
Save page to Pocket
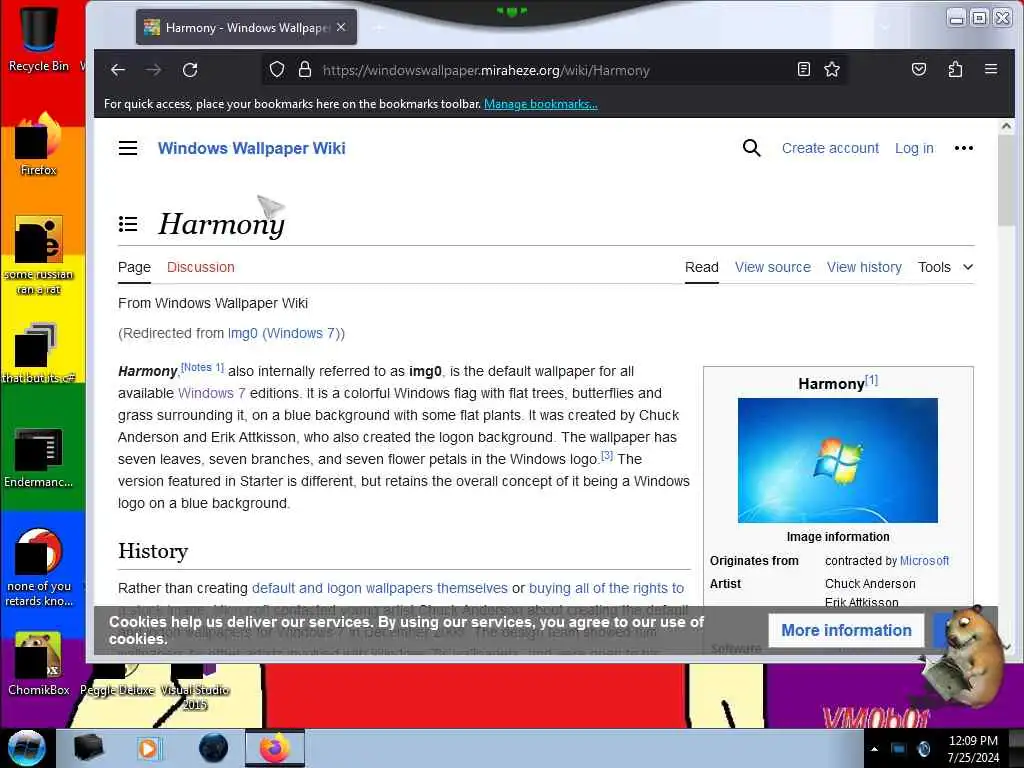919,69
